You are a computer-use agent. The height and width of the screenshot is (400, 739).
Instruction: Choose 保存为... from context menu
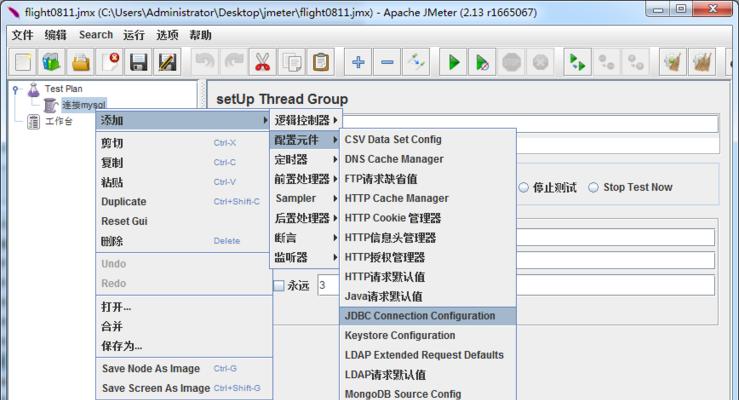point(183,346)
